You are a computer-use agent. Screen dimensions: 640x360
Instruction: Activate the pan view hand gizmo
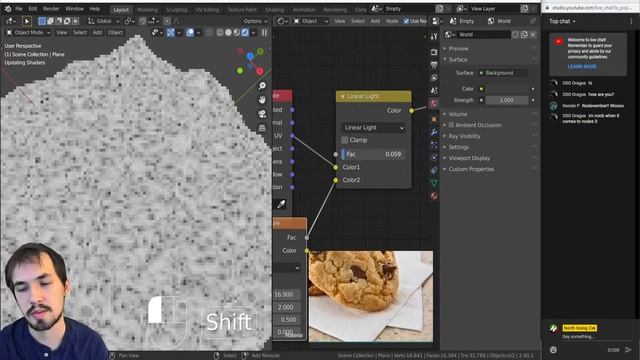262,100
